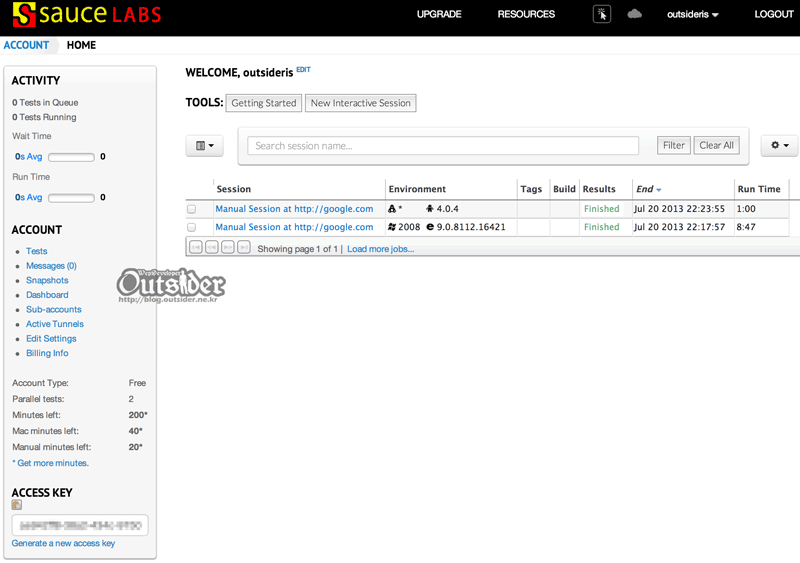Screen dimensions: 800x563
Task: Click Finished result for 22:17:57 session
Action: pyautogui.click(x=602, y=227)
